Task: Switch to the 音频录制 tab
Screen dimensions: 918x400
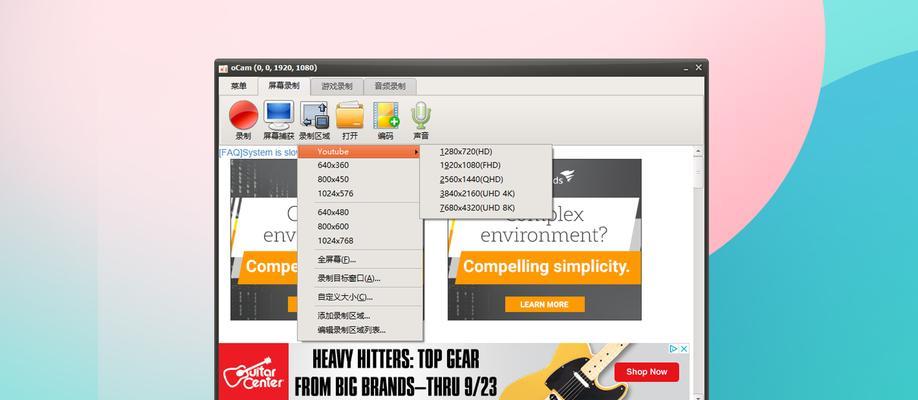Action: (x=390, y=86)
